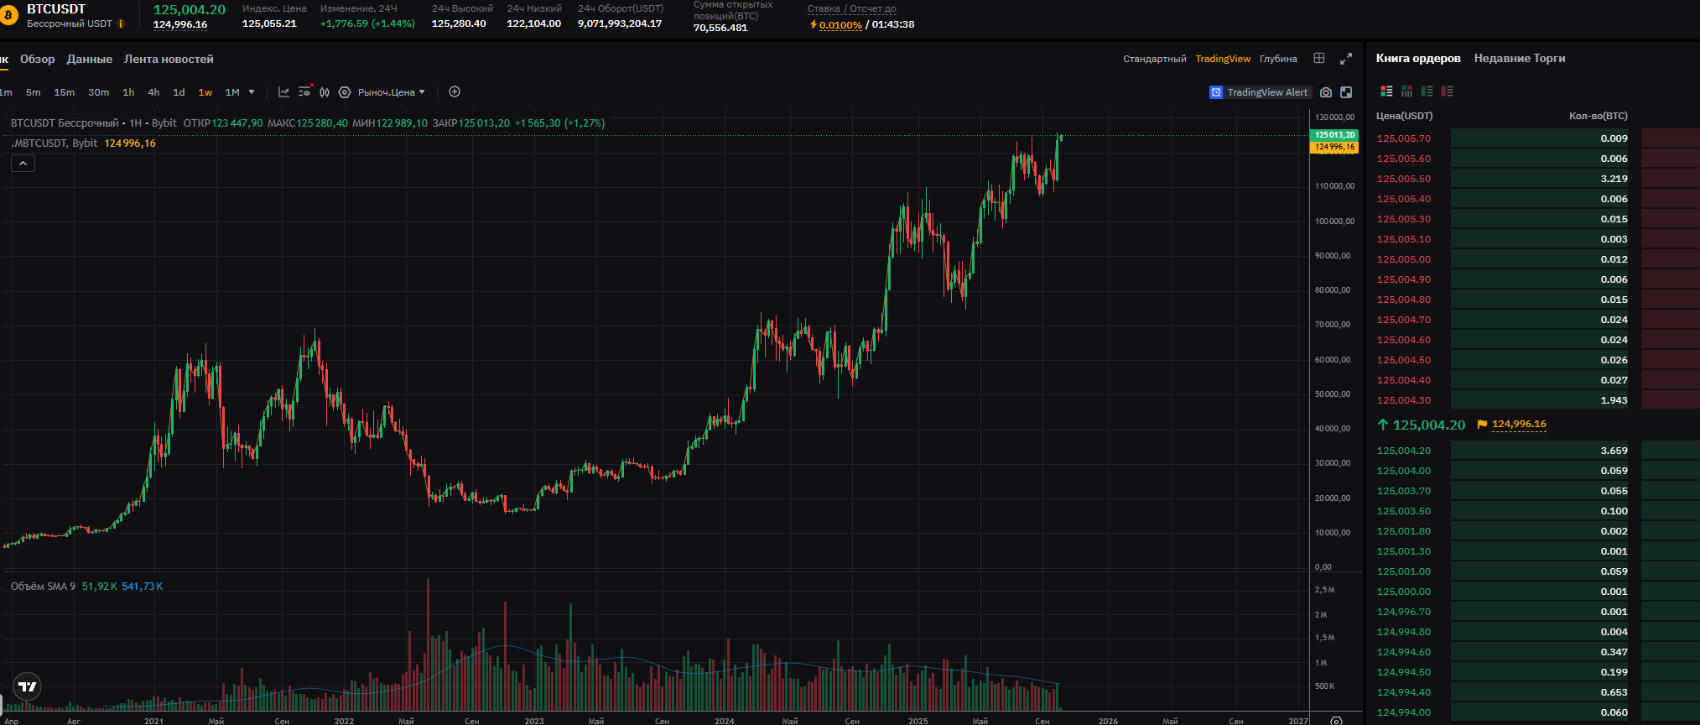Click the TradingView logo on the chart
This screenshot has width=1700, height=725.
[x=28, y=686]
